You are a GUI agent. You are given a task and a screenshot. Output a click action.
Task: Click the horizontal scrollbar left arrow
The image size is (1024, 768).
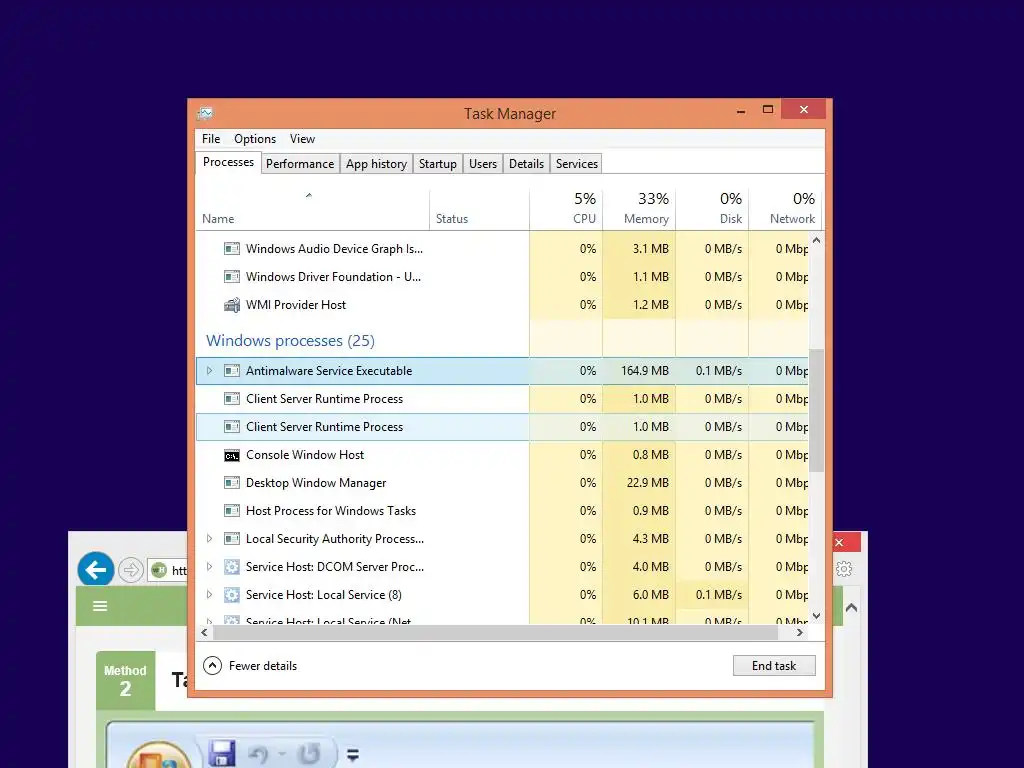[204, 632]
